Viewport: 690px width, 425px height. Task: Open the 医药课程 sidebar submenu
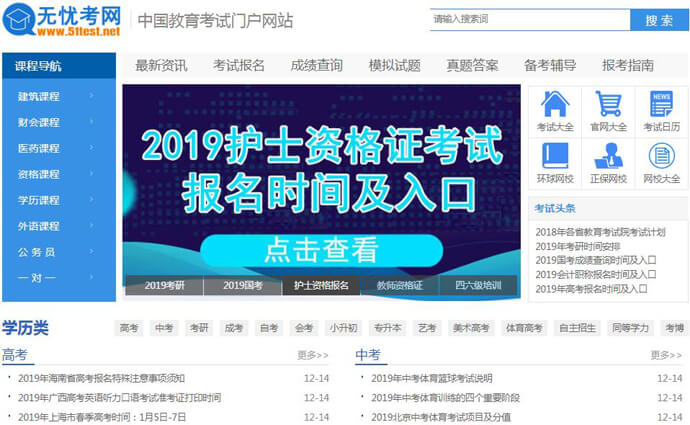[x=40, y=148]
